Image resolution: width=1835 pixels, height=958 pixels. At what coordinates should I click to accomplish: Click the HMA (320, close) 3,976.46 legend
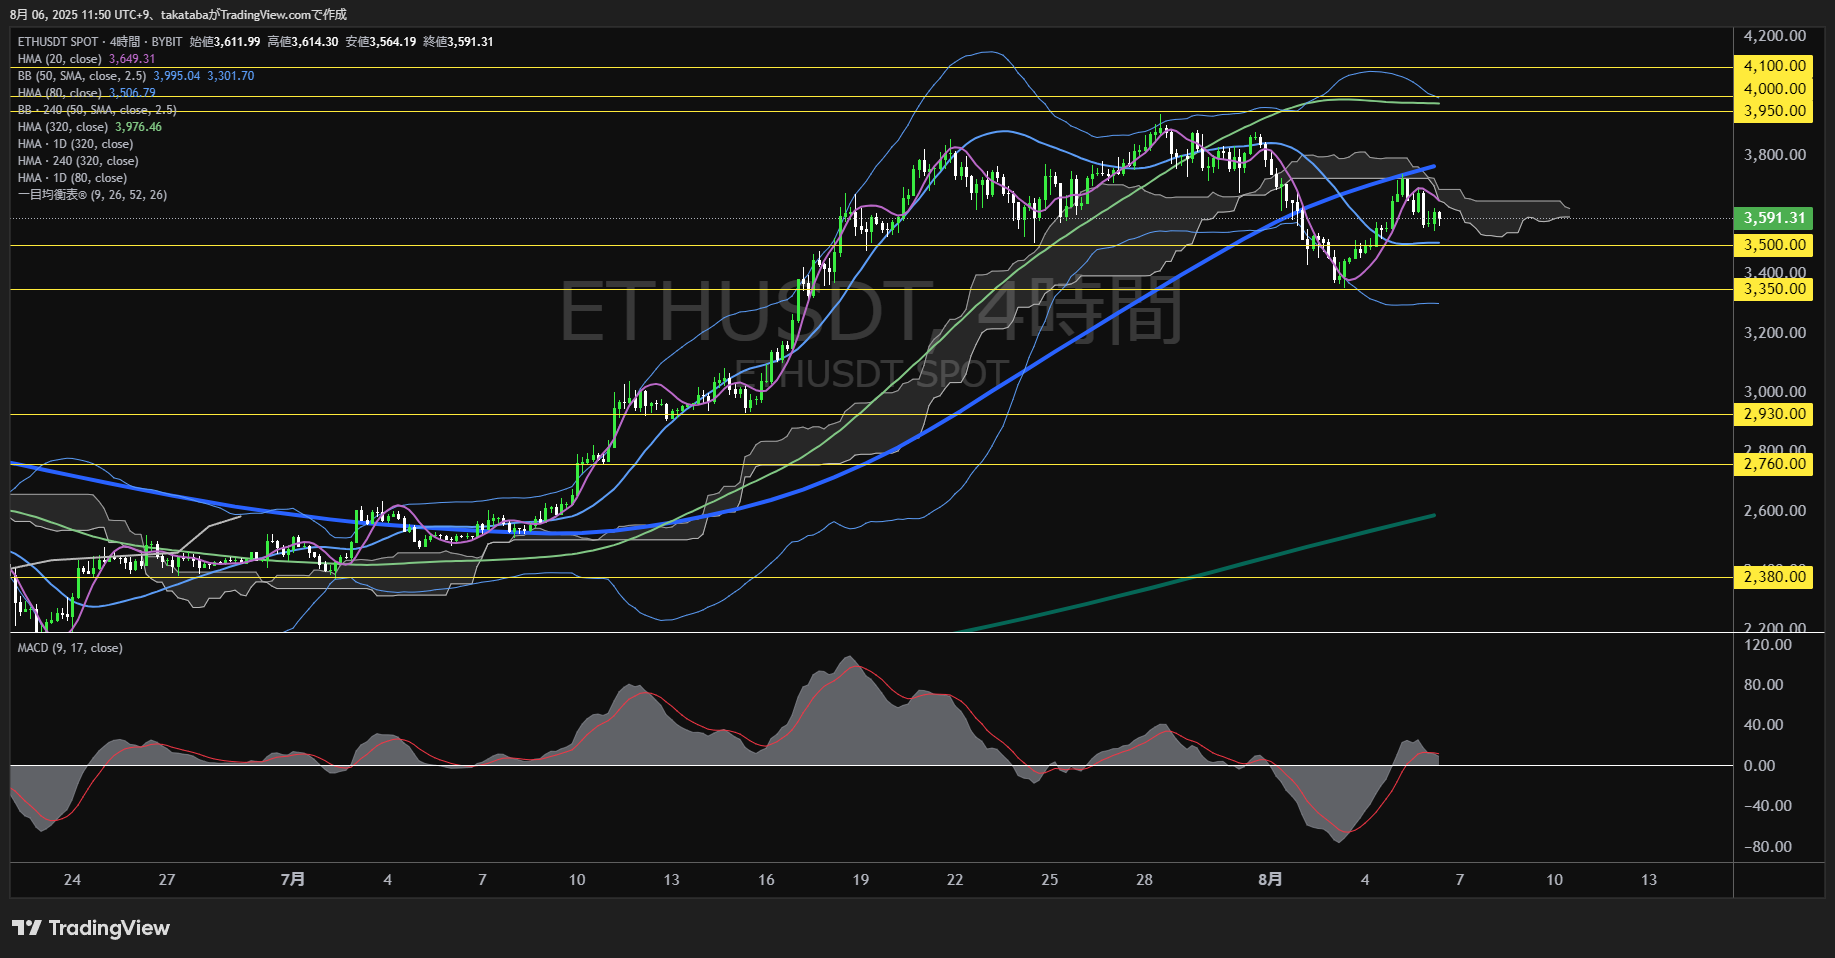tap(90, 127)
